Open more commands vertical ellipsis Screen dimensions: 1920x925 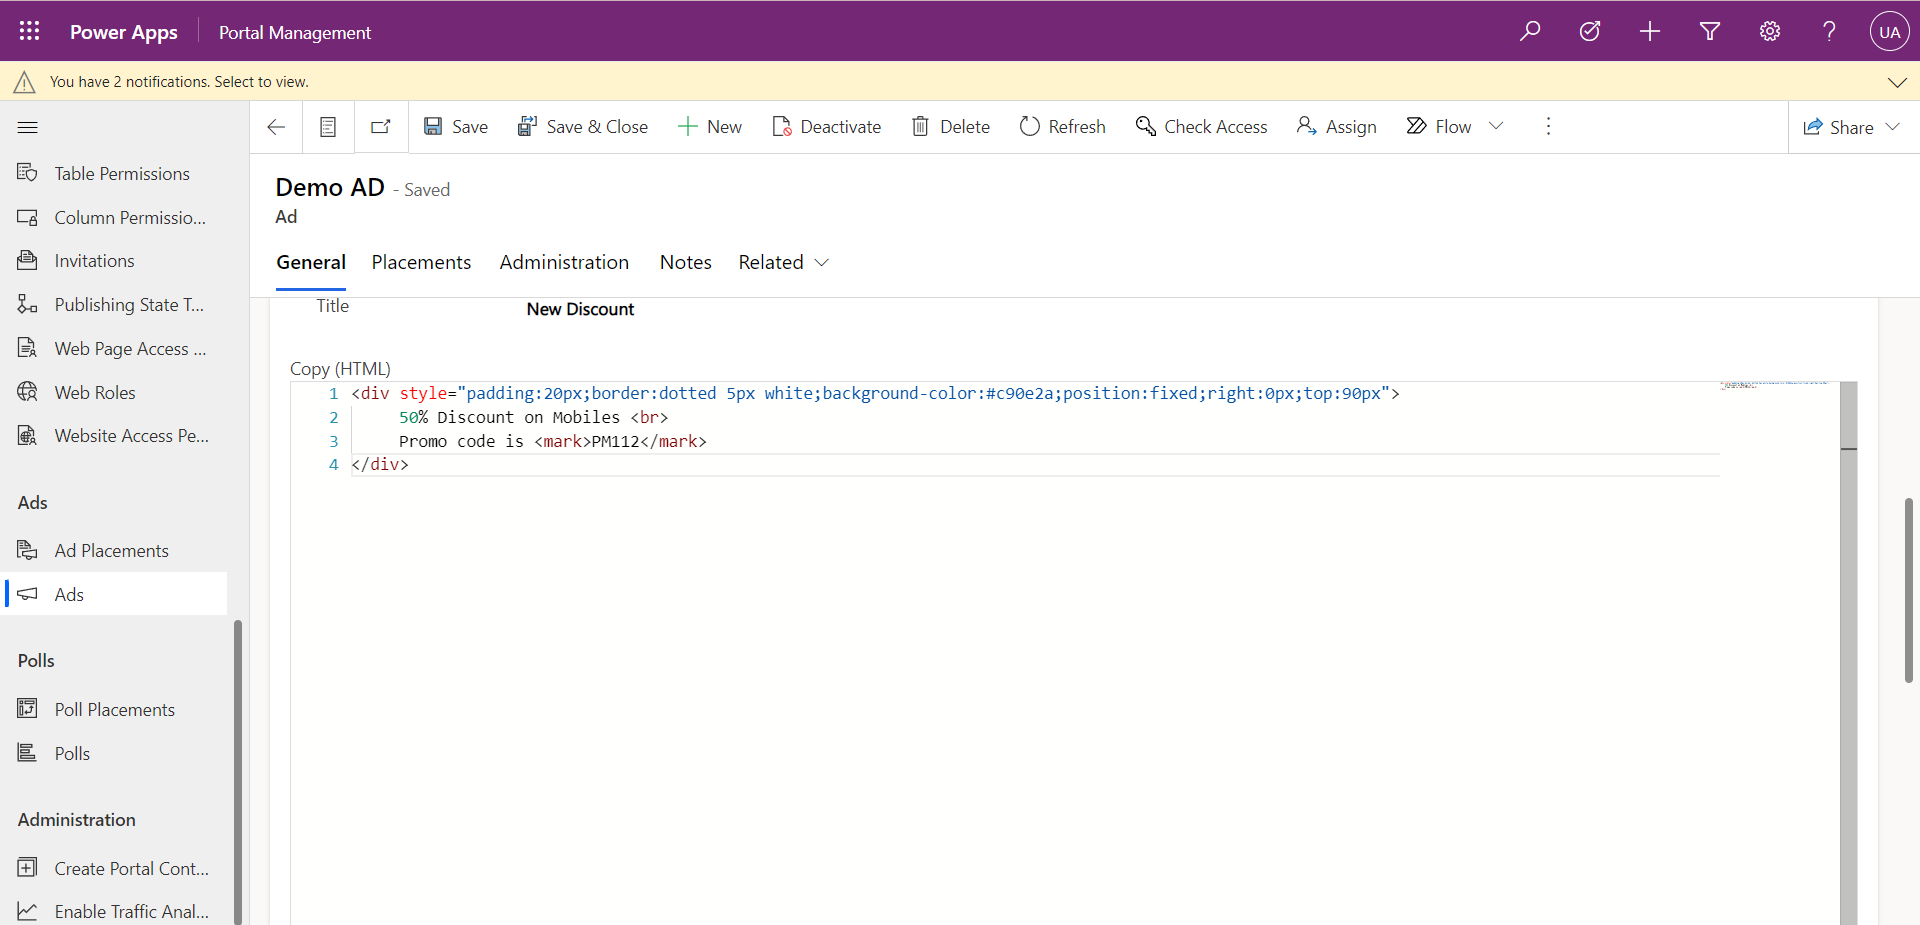[x=1548, y=126]
